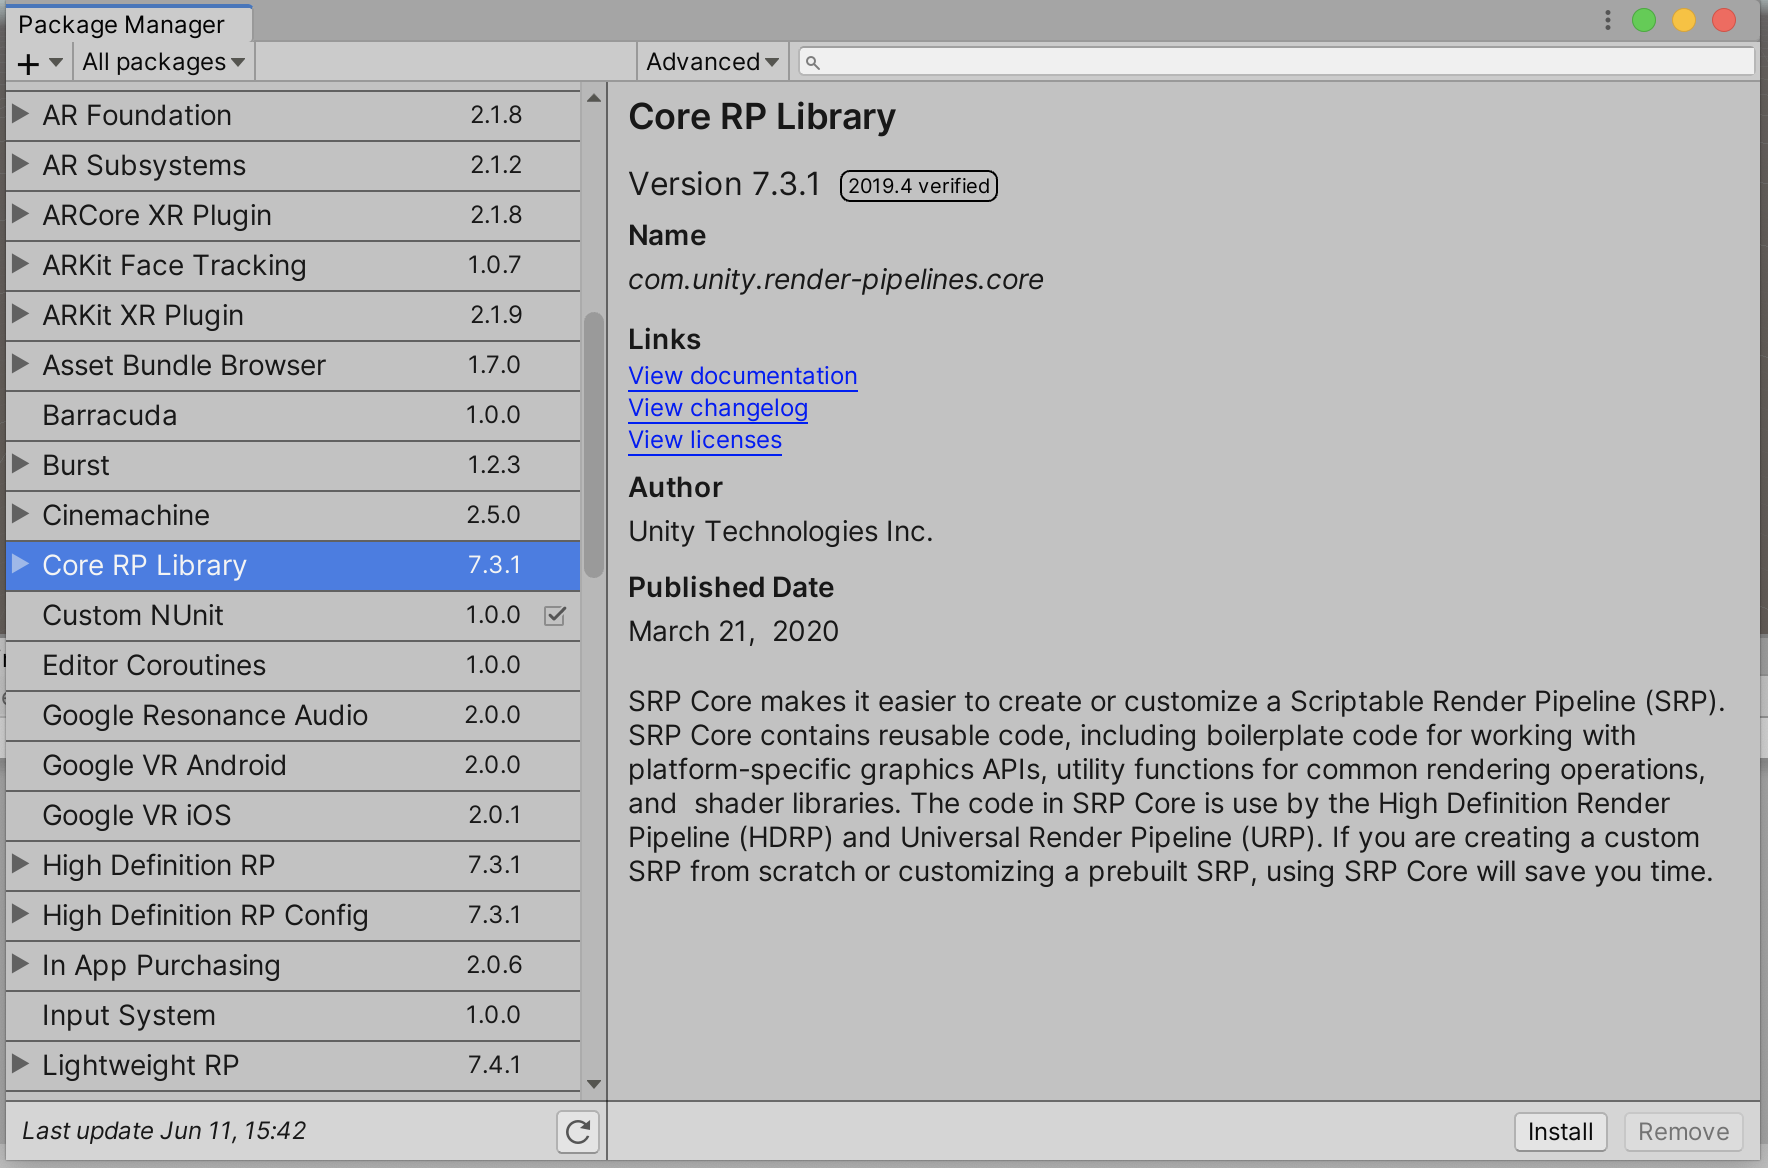This screenshot has height=1168, width=1768.
Task: Expand the AR Foundation package
Action: point(18,114)
